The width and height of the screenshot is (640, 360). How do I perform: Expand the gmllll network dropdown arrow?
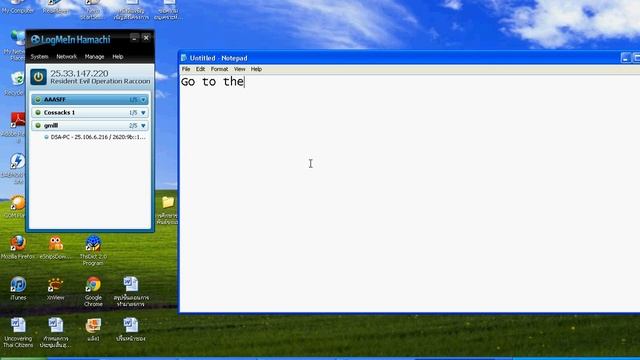click(x=143, y=126)
